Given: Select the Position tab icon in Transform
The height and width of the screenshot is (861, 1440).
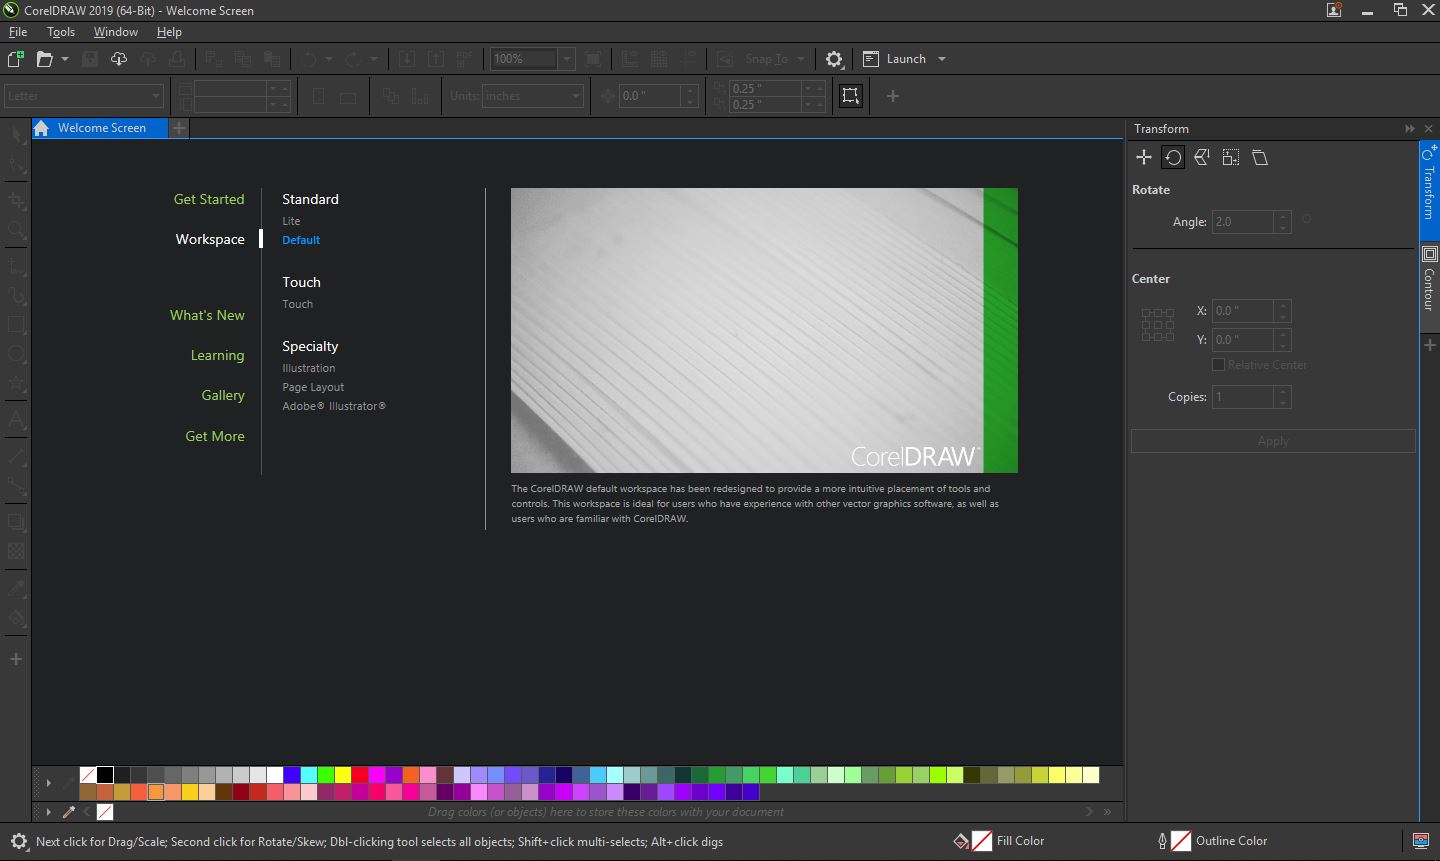Looking at the screenshot, I should click(1144, 157).
